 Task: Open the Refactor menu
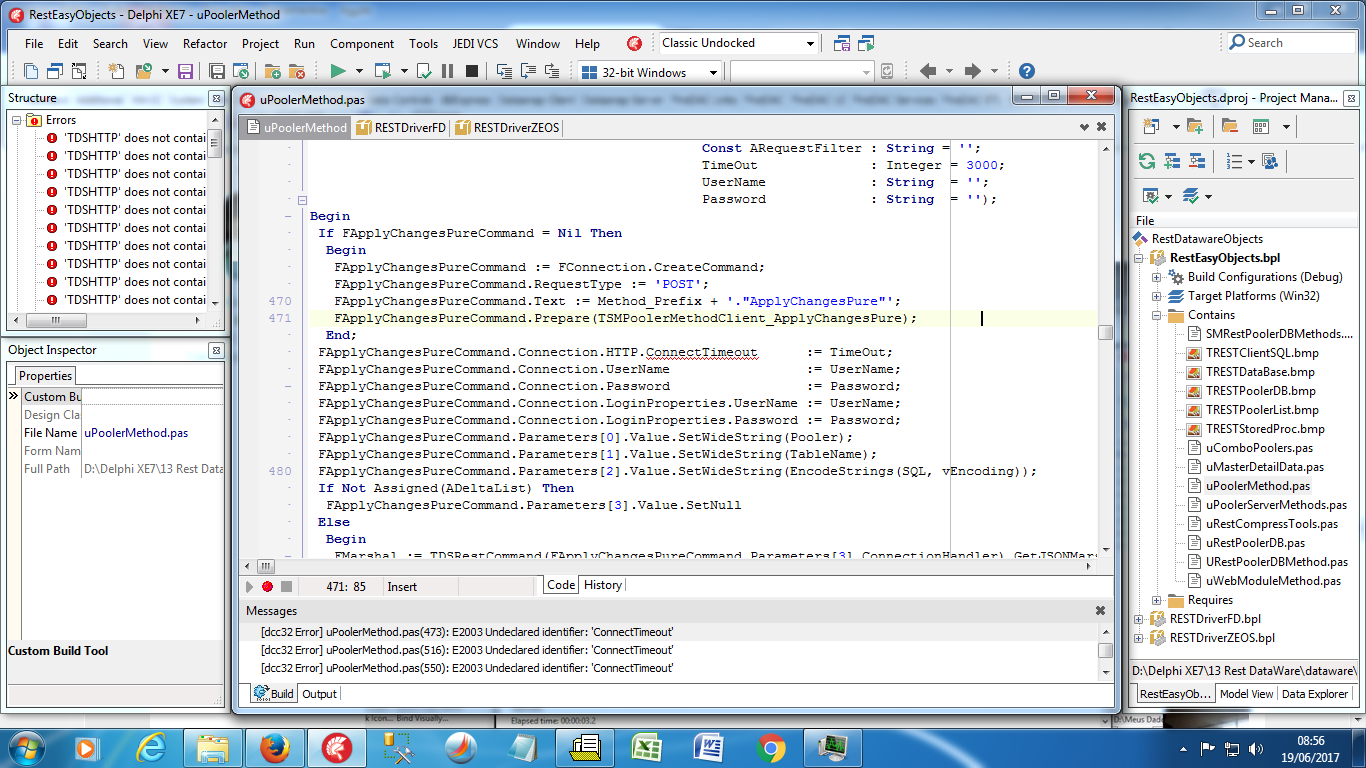pos(205,43)
